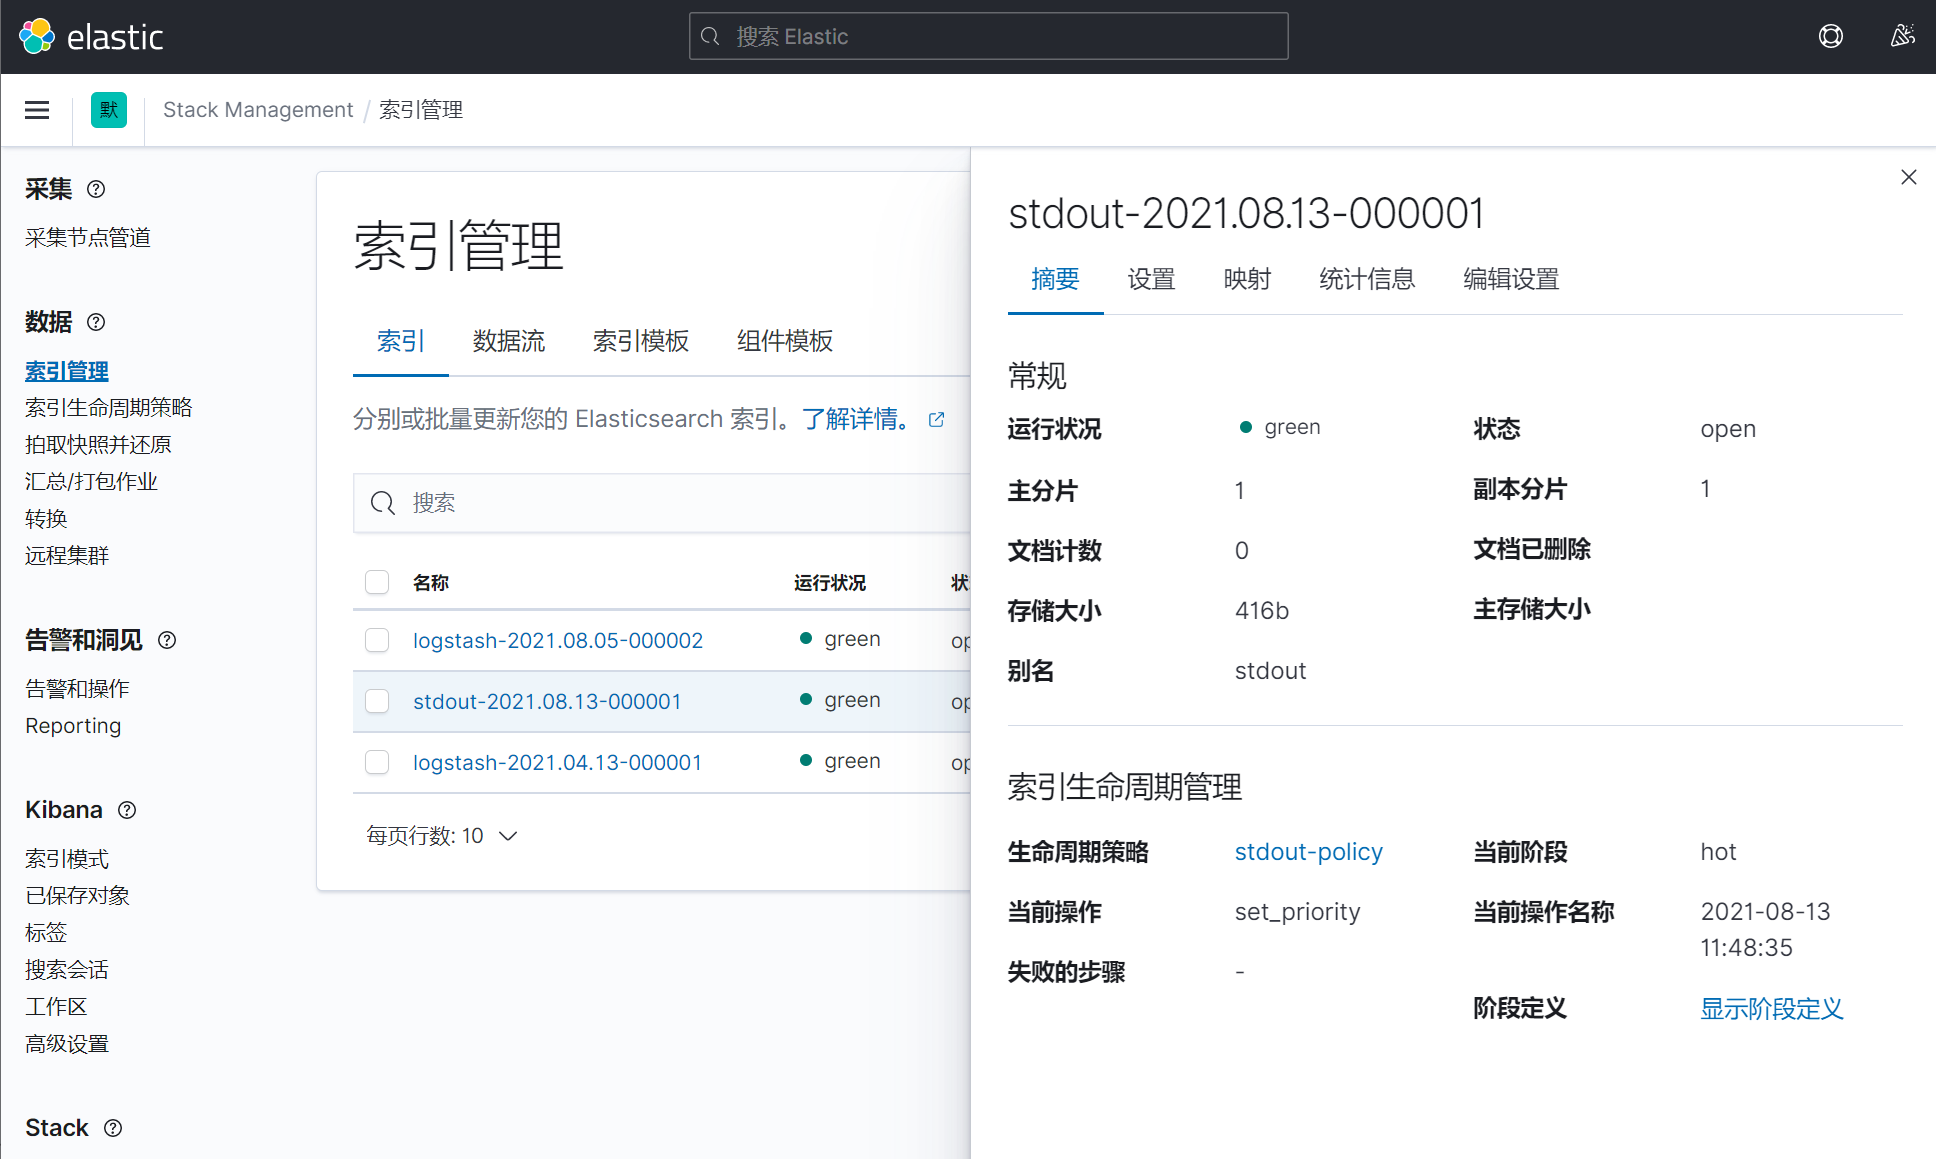1936x1159 pixels.
Task: Click external link icon after 了解详情
Action: pyautogui.click(x=936, y=419)
